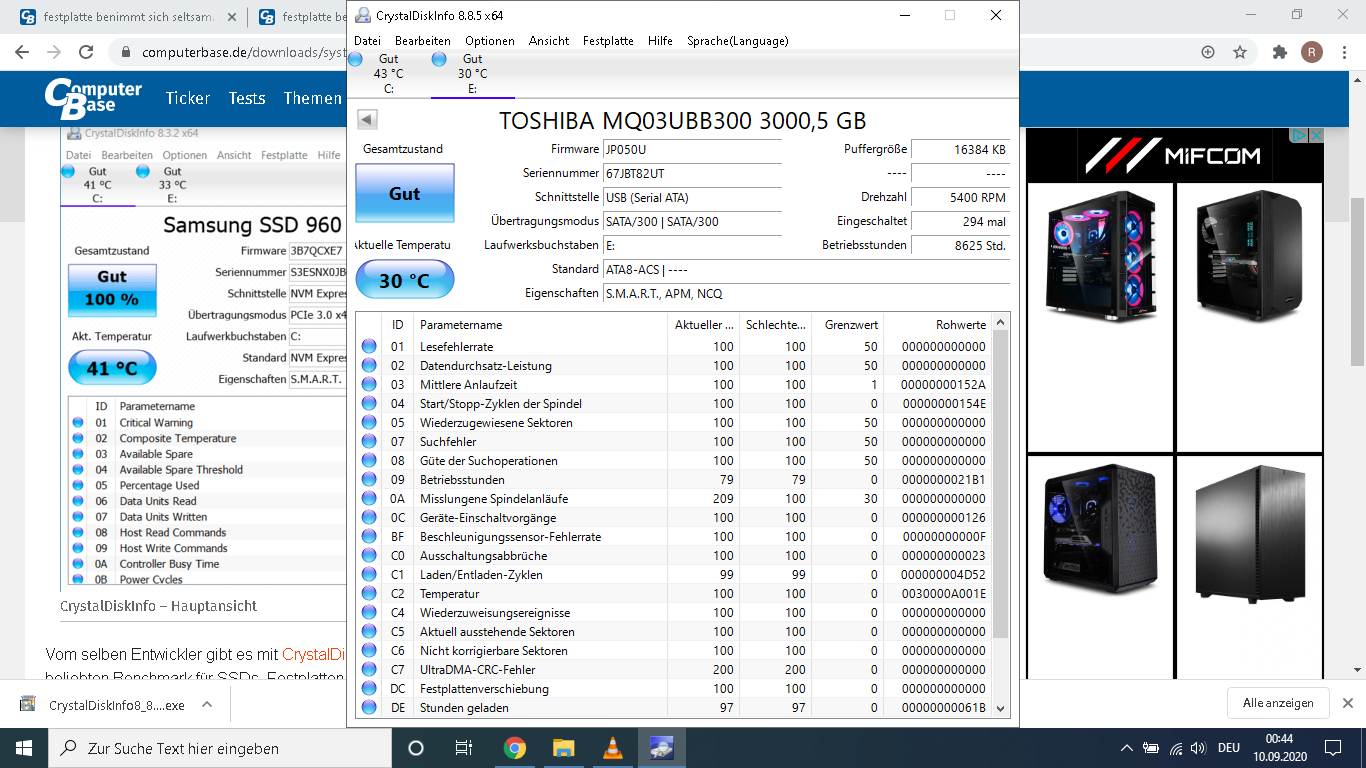Viewport: 1366px width, 768px height.
Task: Click the Seriennummer field 67JBT82UT
Action: click(x=692, y=174)
